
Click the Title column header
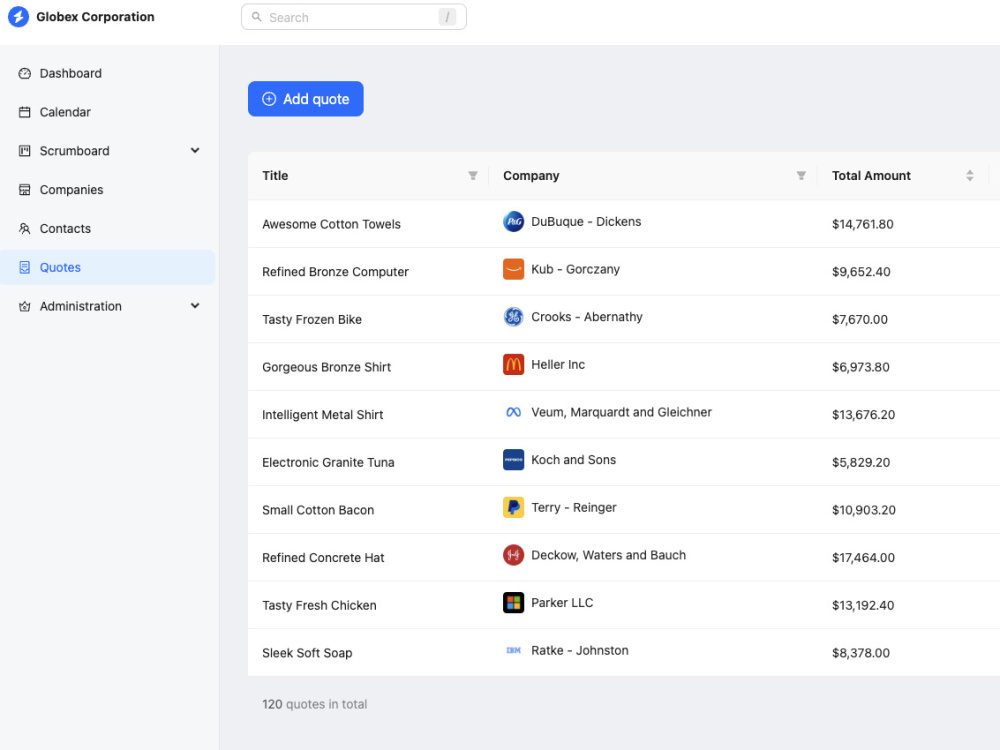(x=368, y=176)
